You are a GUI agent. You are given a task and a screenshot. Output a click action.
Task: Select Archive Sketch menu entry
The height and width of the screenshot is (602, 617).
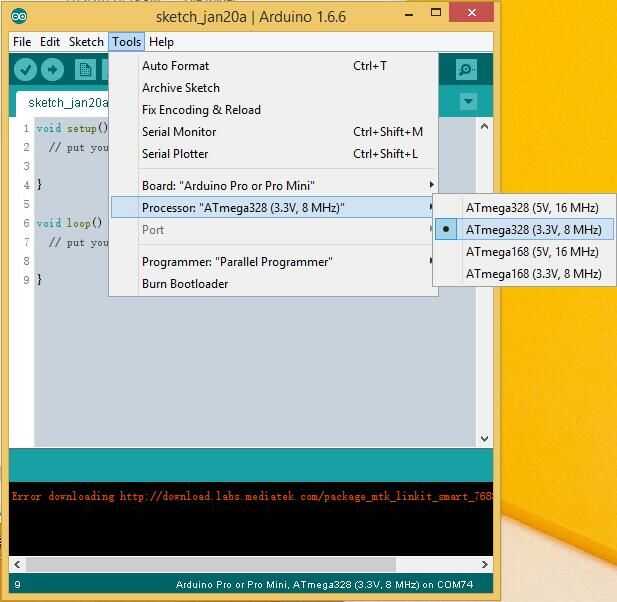tap(273, 88)
